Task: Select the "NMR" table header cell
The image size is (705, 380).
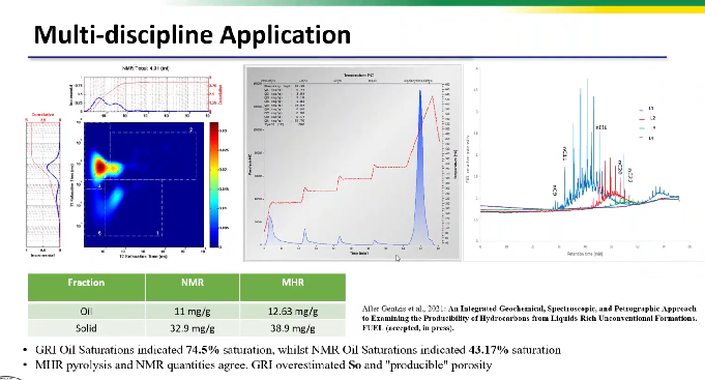Action: (x=192, y=287)
